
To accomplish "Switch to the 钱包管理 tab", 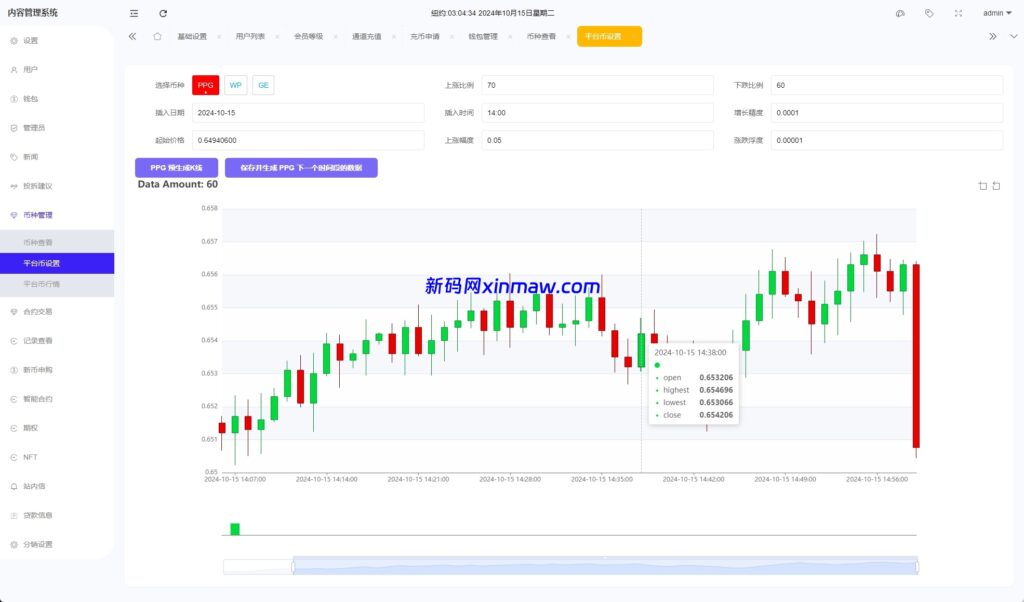I will (x=483, y=36).
